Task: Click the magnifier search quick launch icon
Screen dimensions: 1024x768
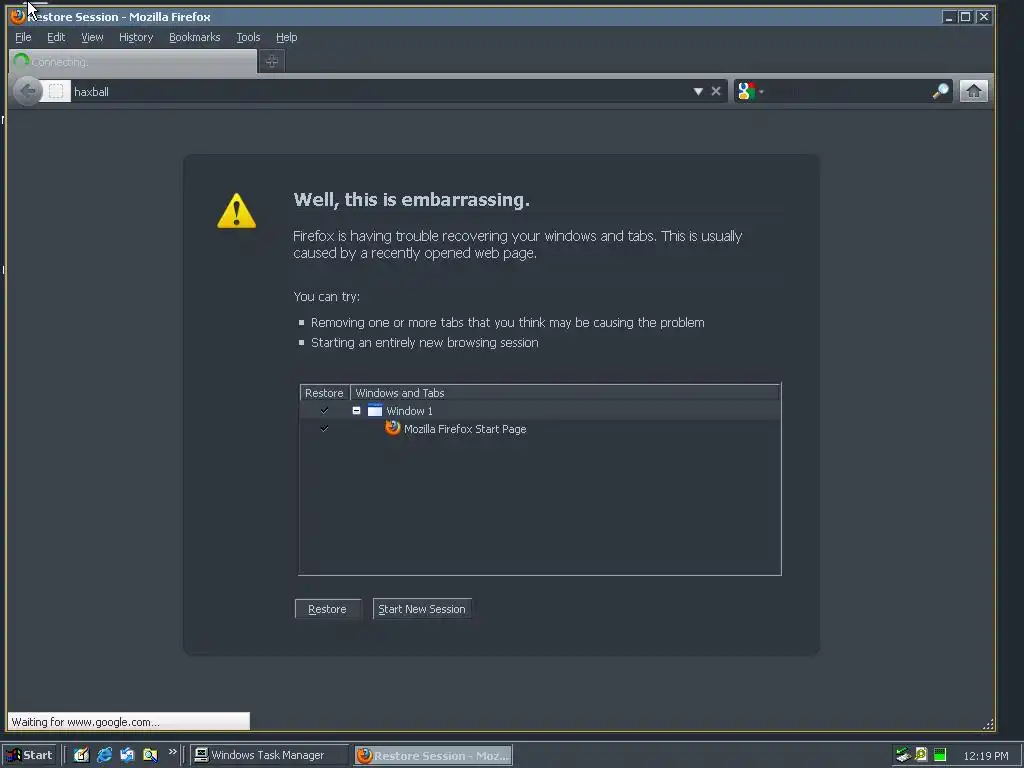Action: (150, 755)
